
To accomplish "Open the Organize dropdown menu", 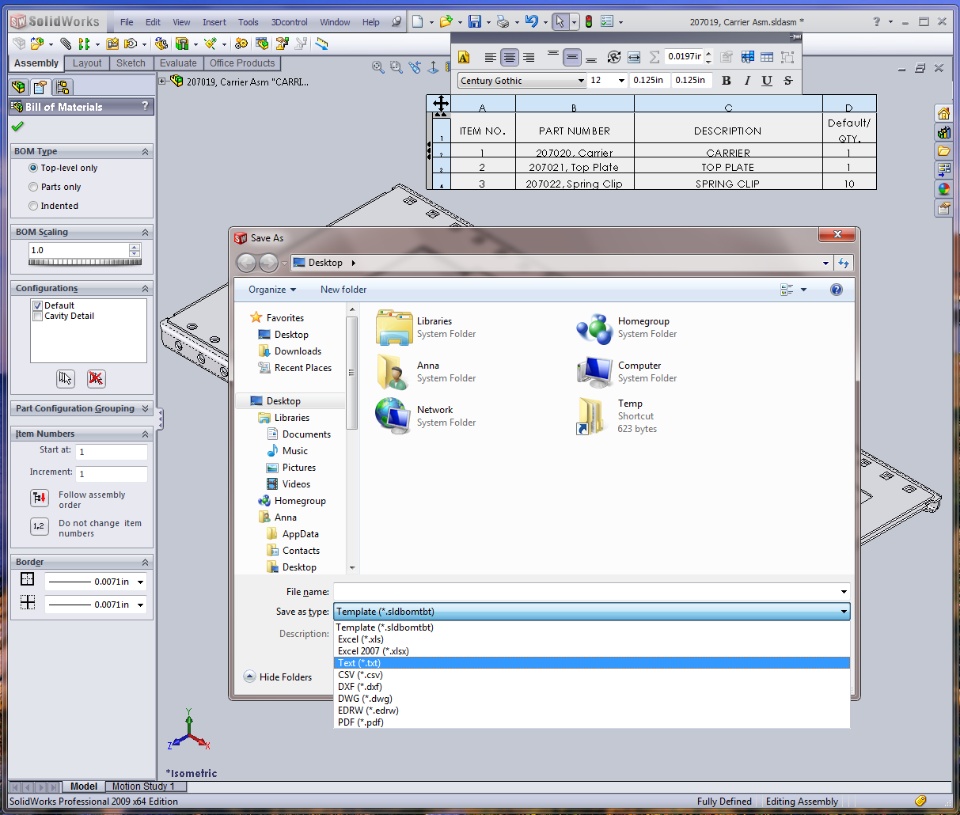I will coord(272,290).
